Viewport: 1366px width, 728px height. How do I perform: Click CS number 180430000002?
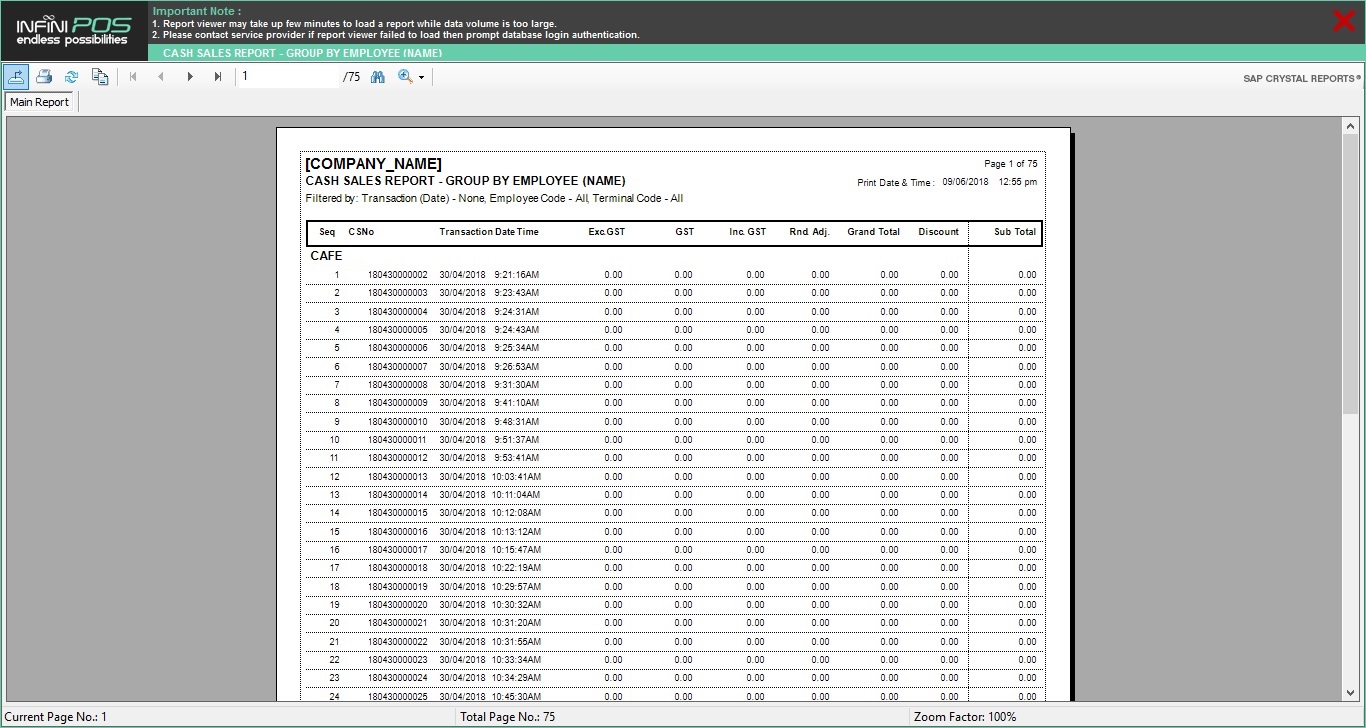[x=397, y=275]
